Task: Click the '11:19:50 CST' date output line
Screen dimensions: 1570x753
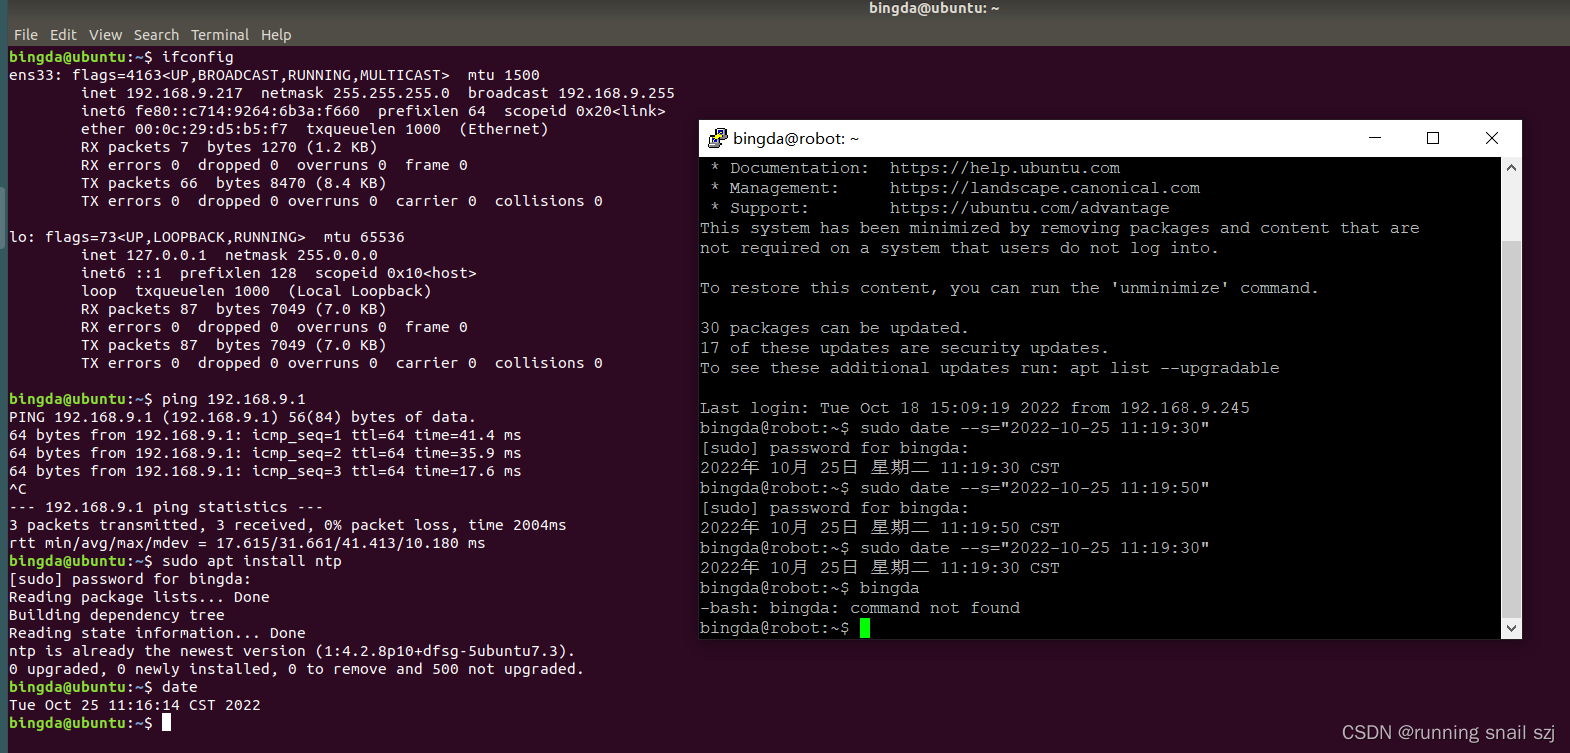Action: tap(880, 528)
